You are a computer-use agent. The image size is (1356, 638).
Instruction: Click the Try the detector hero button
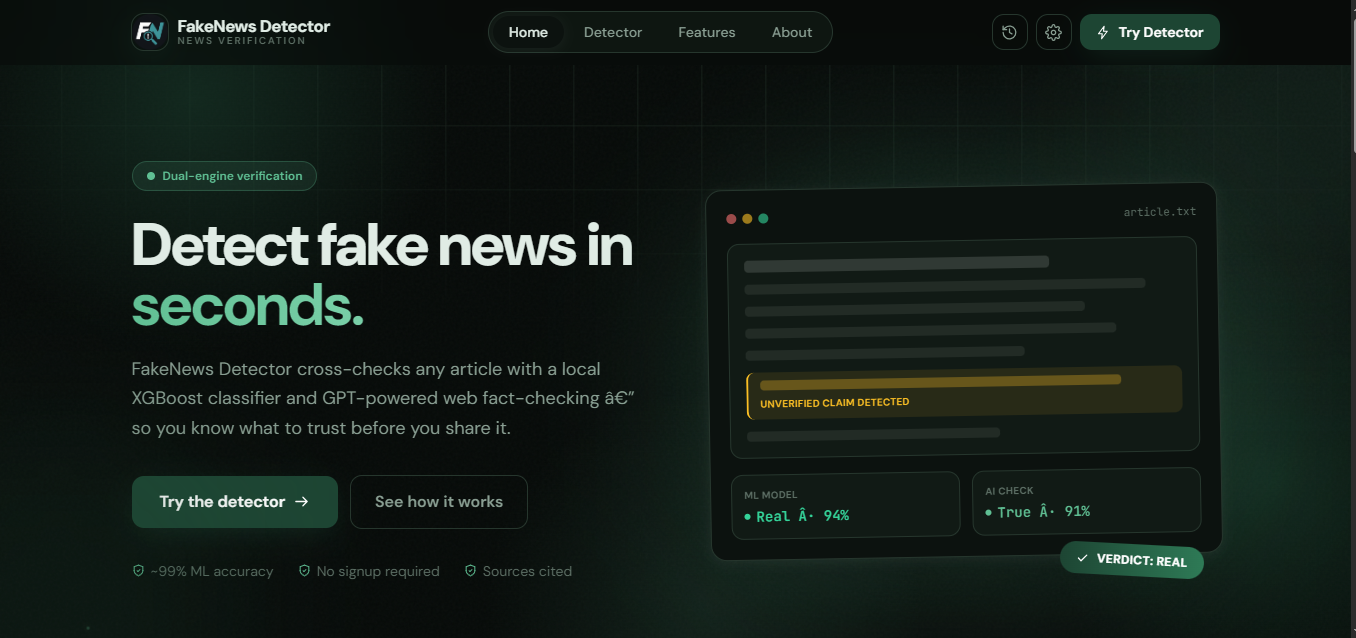pos(235,502)
